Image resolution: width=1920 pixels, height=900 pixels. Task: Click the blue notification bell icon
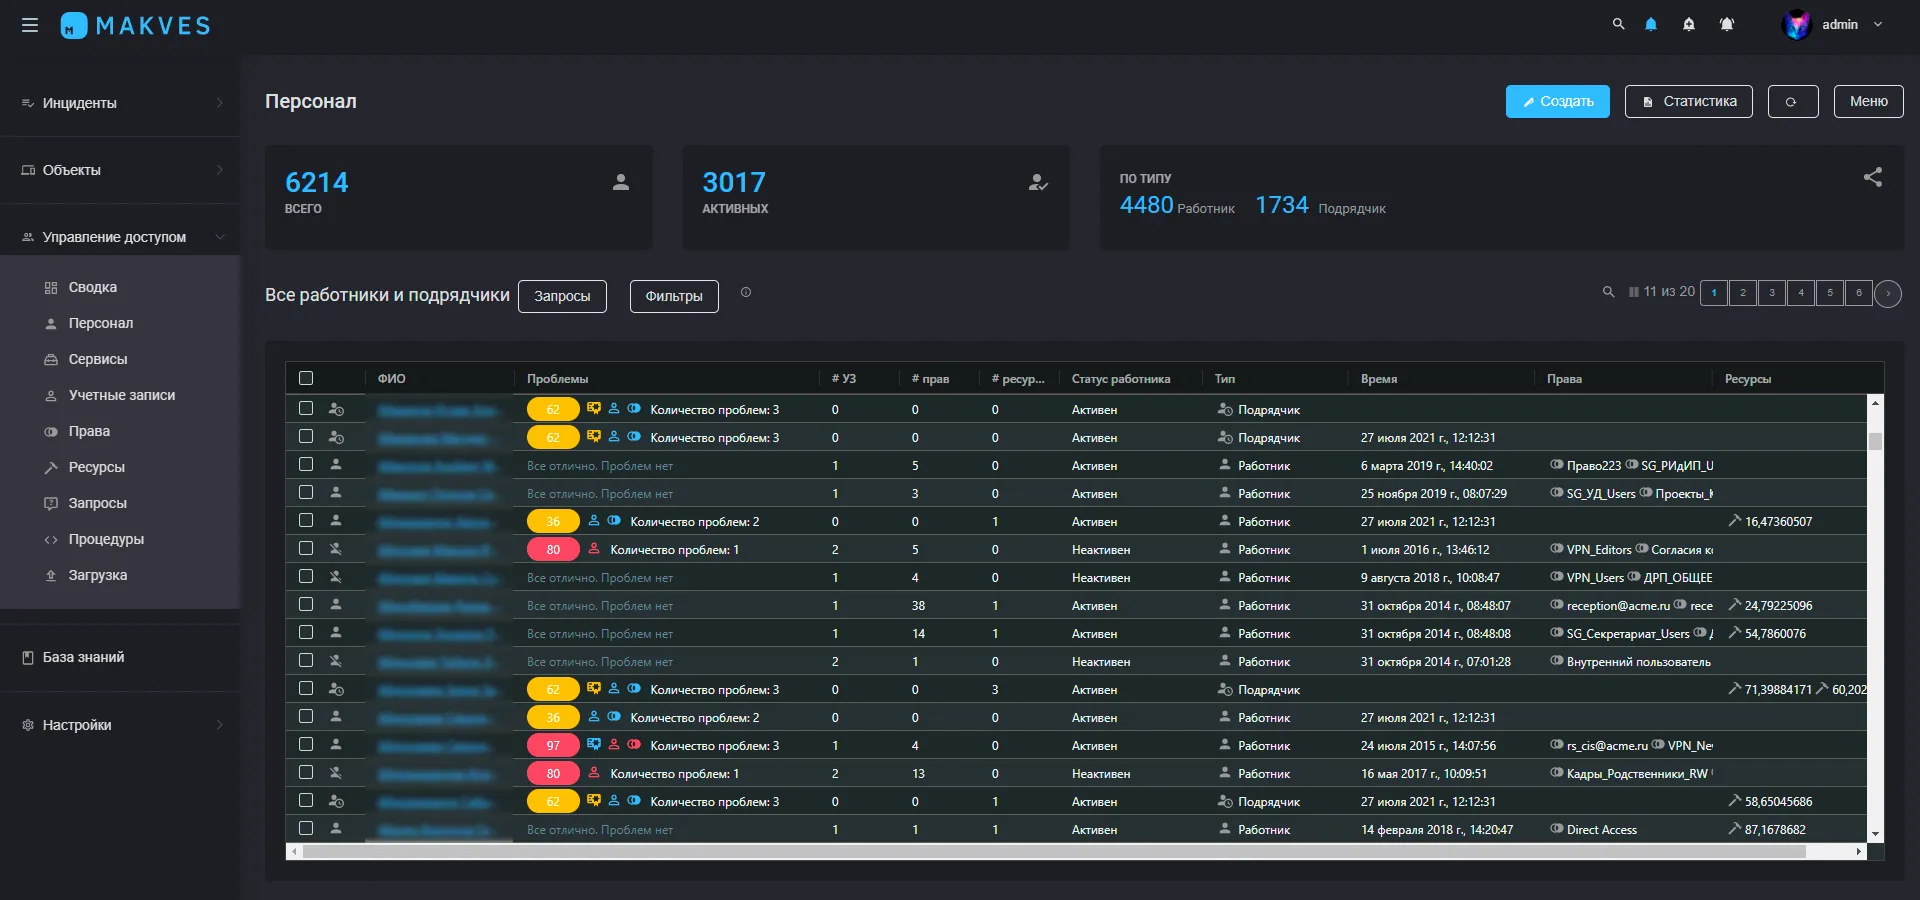(1651, 24)
